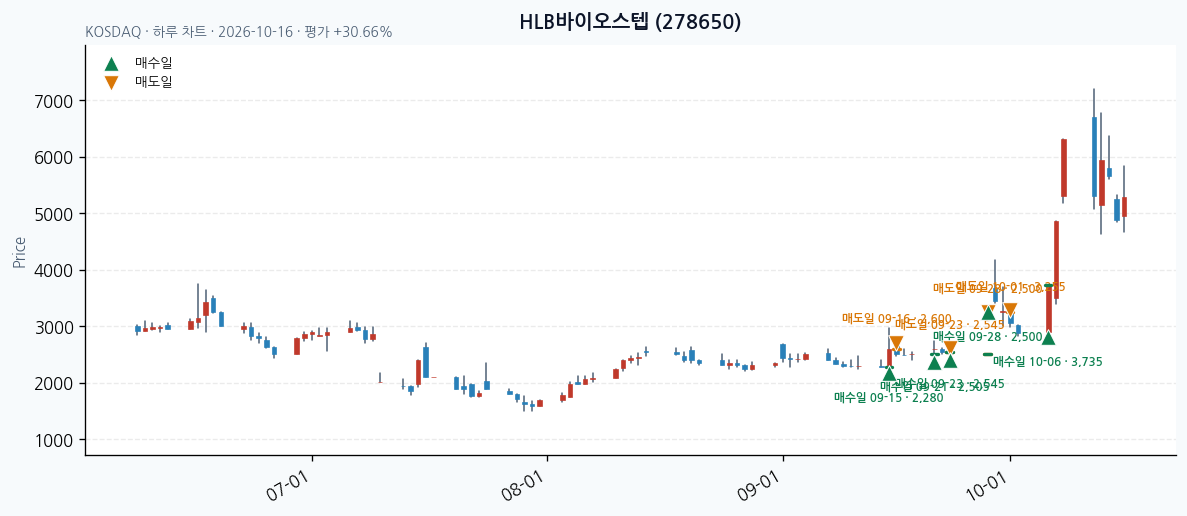The image size is (1187, 516).
Task: Click the annotation text 매수일 09-28 · 2,500
Action: pos(988,336)
